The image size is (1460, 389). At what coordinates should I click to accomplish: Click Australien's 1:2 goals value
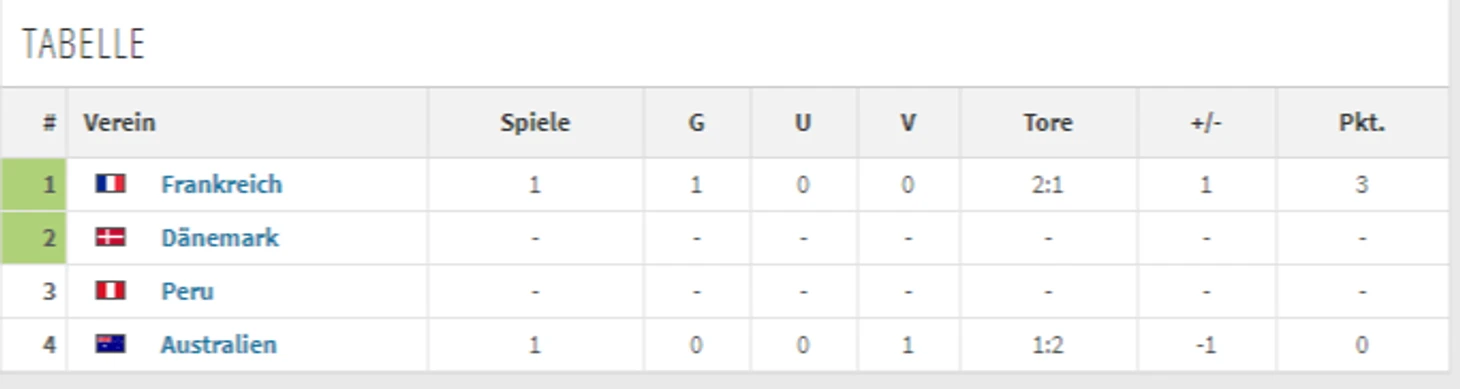[x=1048, y=345]
